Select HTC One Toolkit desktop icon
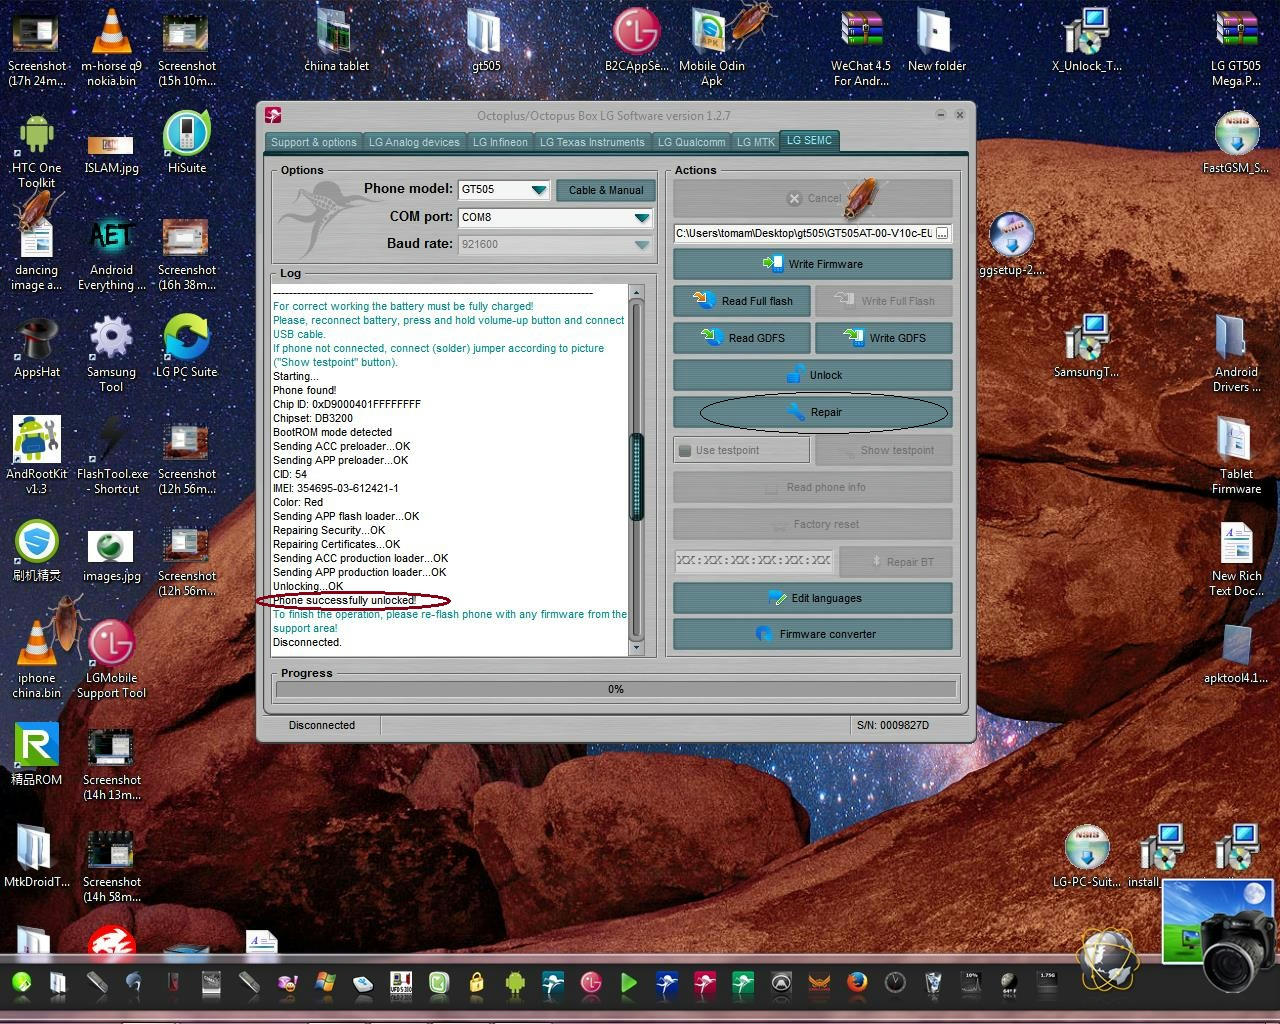Viewport: 1280px width, 1024px height. (x=37, y=150)
